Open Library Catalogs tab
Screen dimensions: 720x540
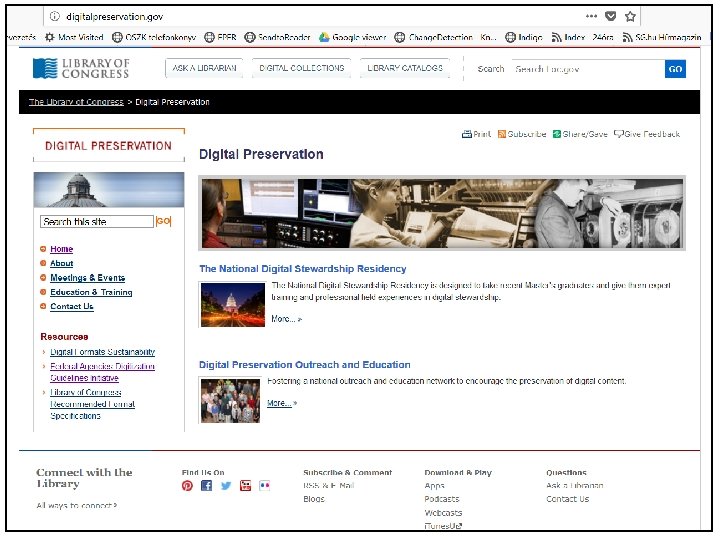[405, 68]
